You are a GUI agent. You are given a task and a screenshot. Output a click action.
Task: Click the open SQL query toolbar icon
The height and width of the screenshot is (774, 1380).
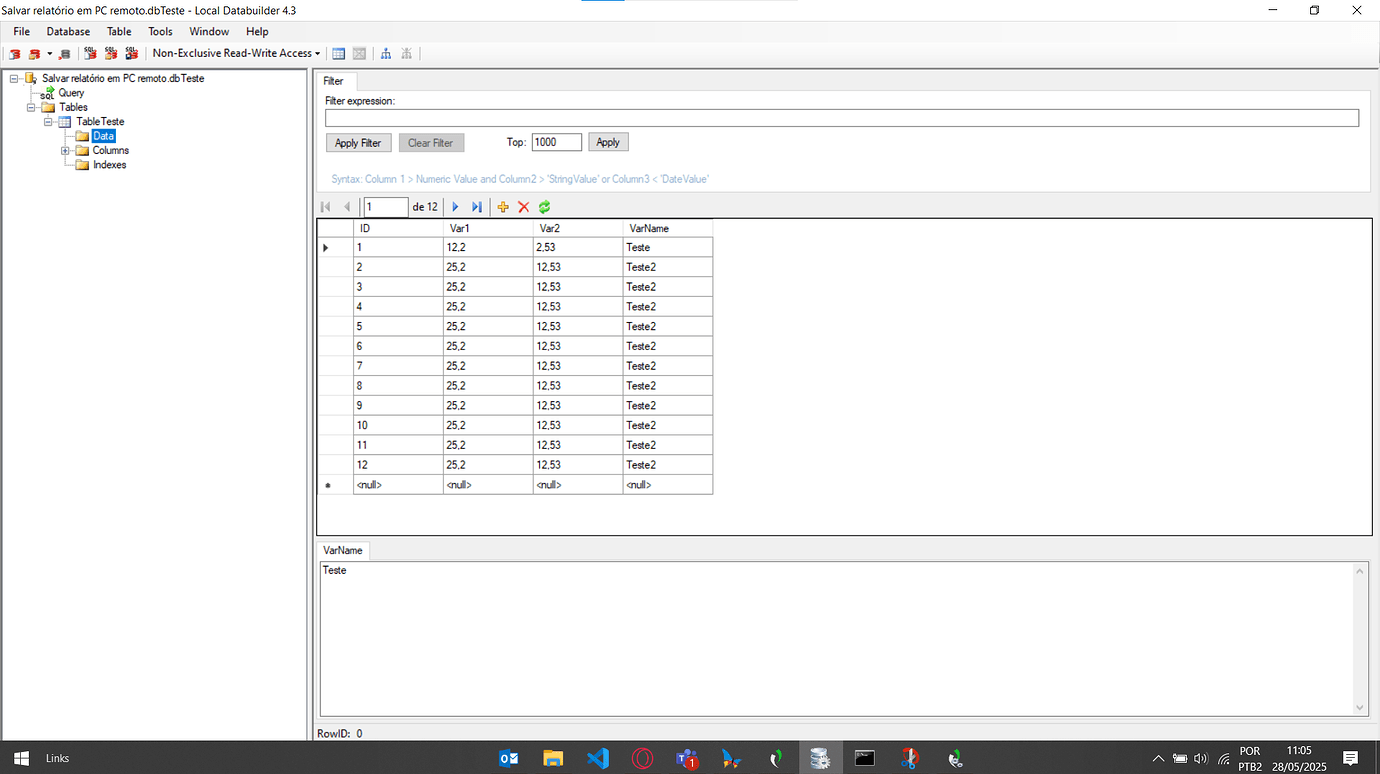(x=111, y=54)
